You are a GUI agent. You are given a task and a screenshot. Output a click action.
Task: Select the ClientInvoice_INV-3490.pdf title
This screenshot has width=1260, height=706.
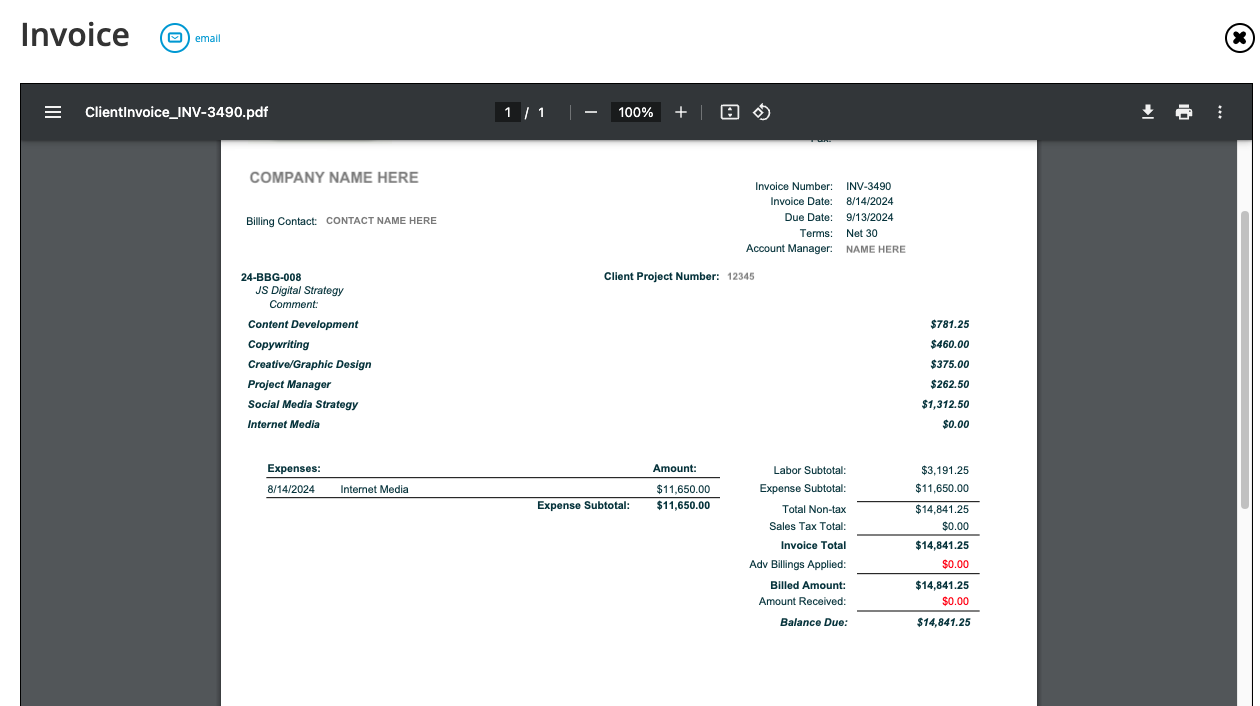[x=174, y=112]
